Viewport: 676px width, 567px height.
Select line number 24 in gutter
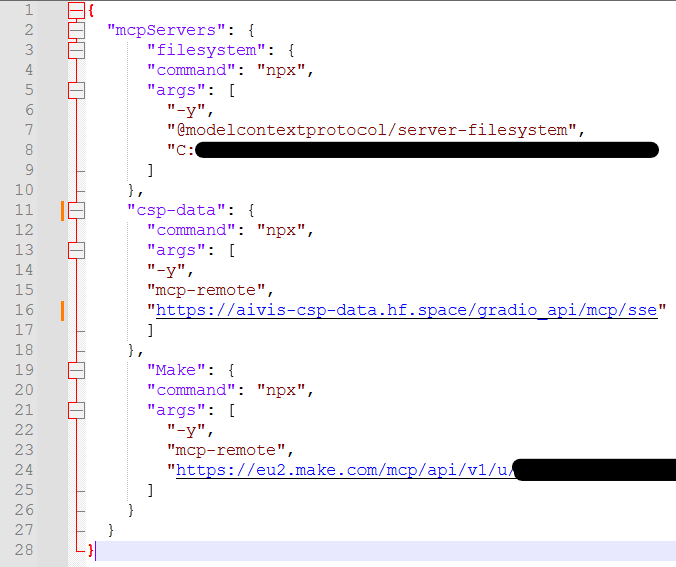click(24, 470)
